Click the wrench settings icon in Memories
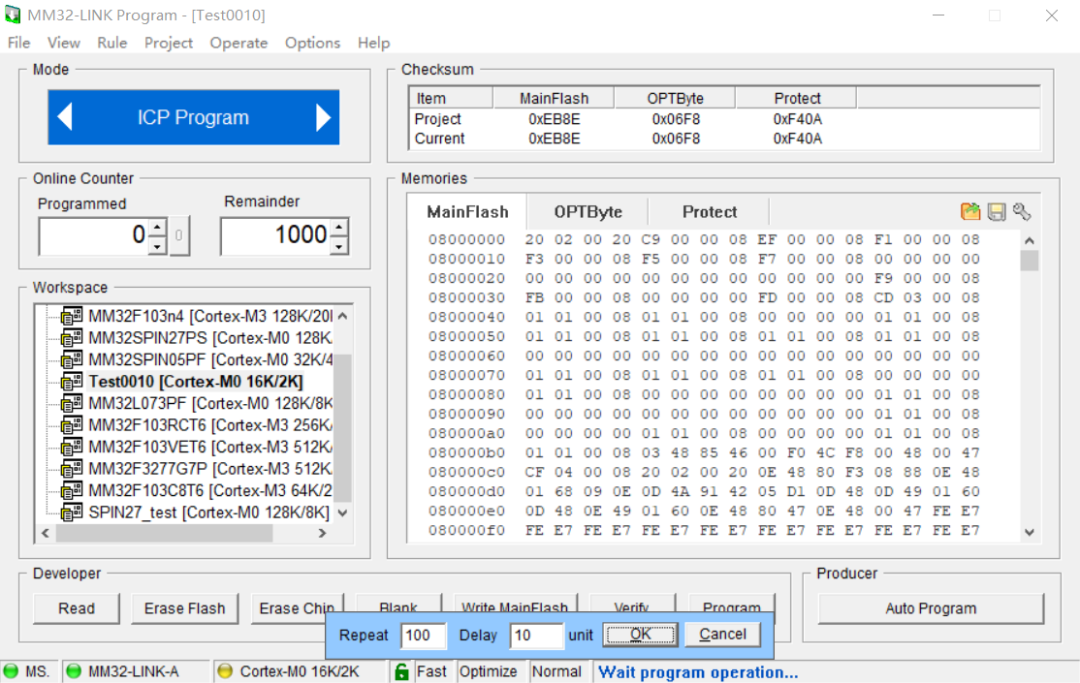Viewport: 1080px width, 683px height. [x=1021, y=211]
